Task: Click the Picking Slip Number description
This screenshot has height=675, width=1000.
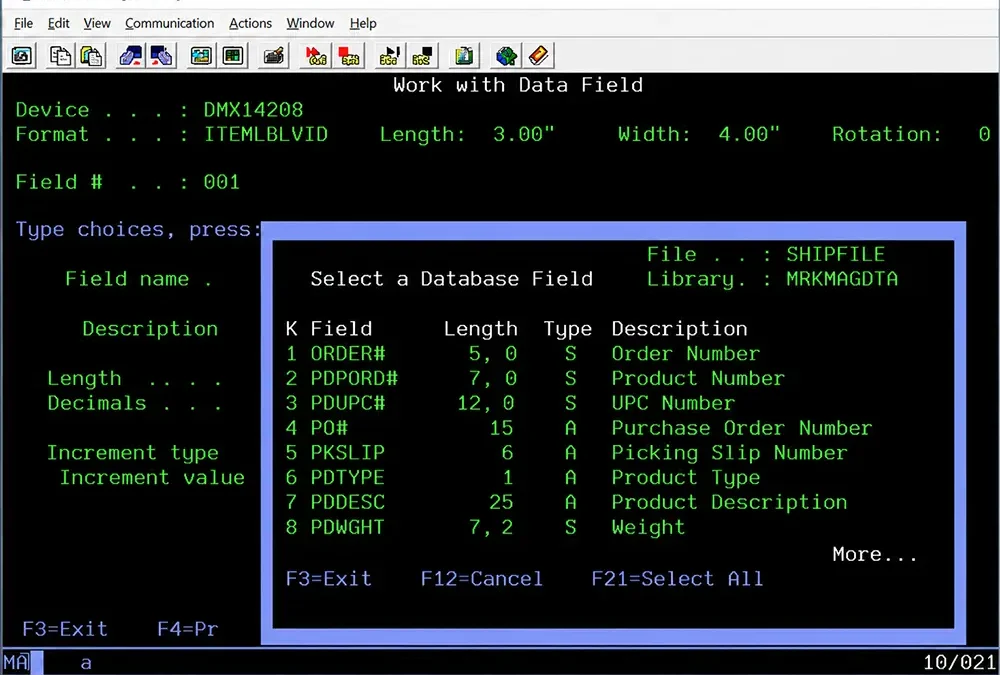Action: point(730,453)
